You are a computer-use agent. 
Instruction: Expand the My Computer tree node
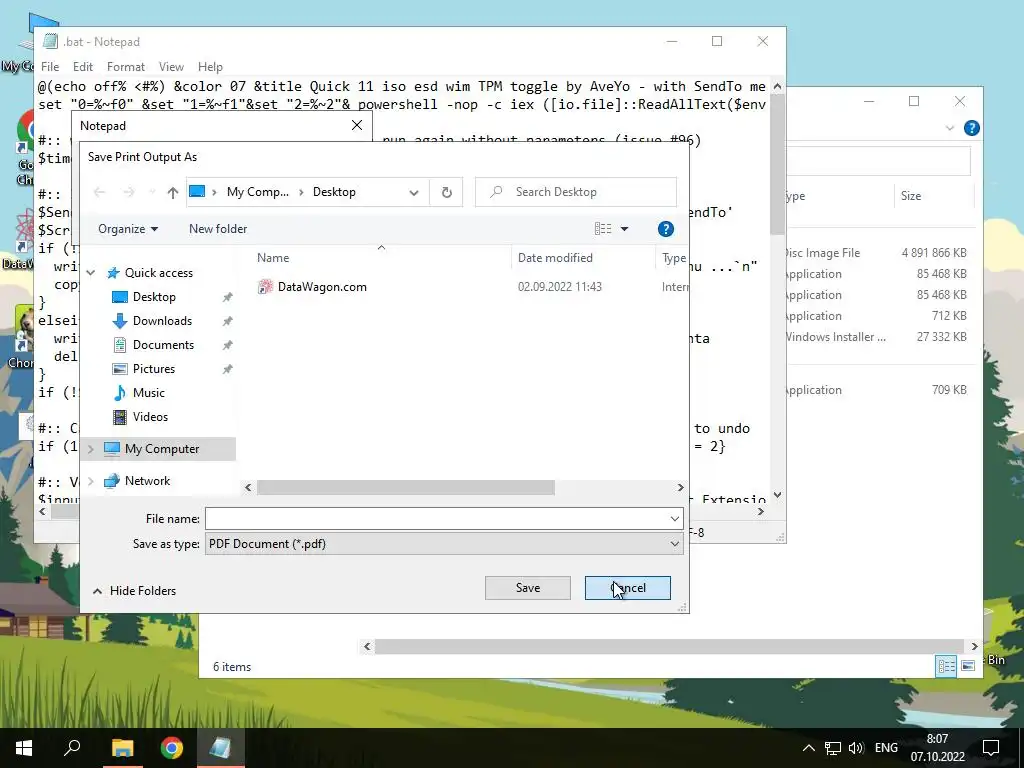(91, 449)
